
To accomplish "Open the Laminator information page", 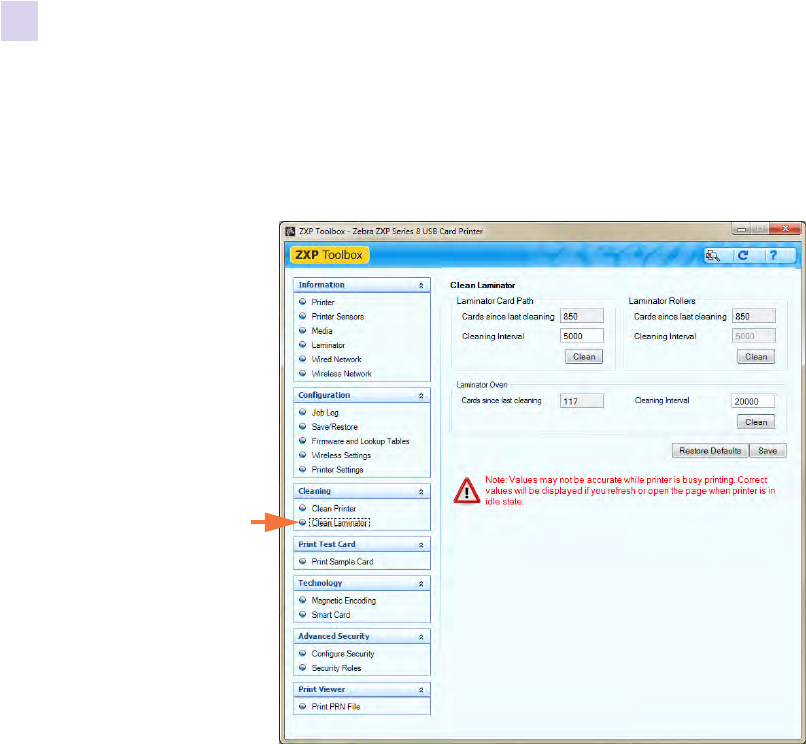I will coord(328,346).
